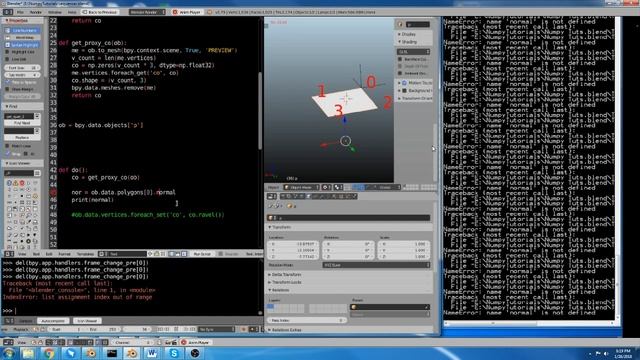Click the viewport shading icon in 3D header
This screenshot has height=360, width=640.
326,187
